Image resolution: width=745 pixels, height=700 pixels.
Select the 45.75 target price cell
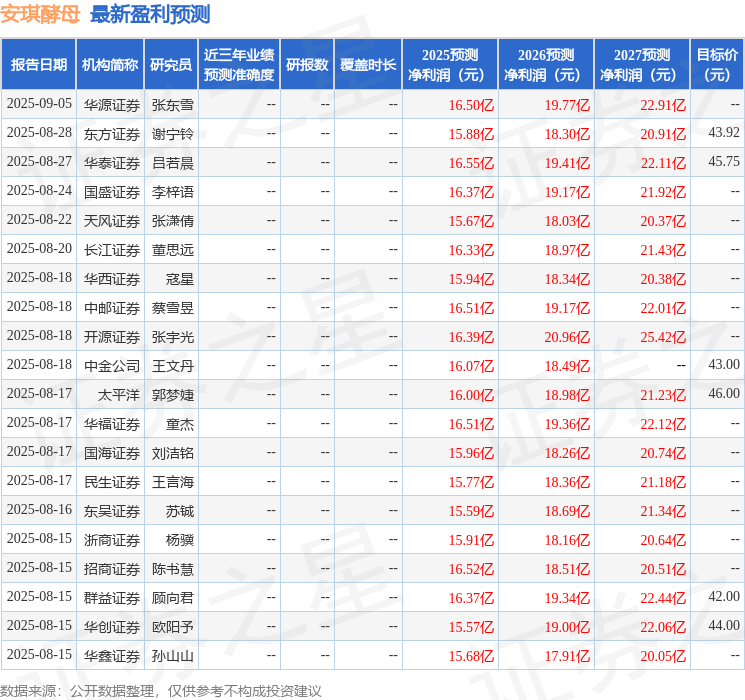(x=723, y=161)
